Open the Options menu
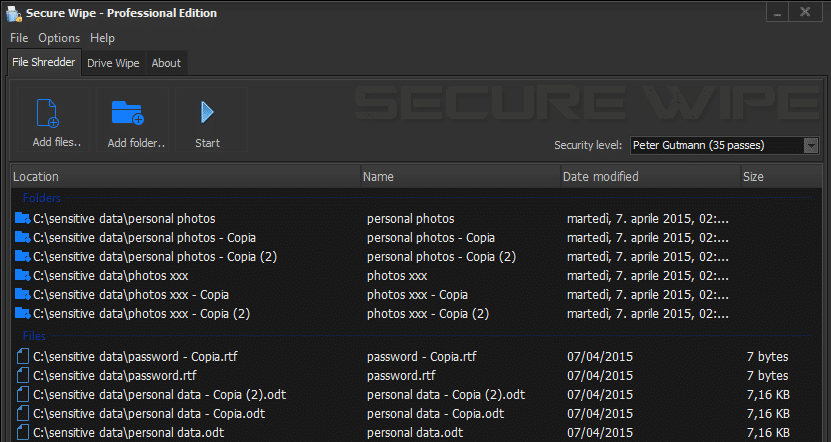The image size is (831, 442). pos(59,38)
